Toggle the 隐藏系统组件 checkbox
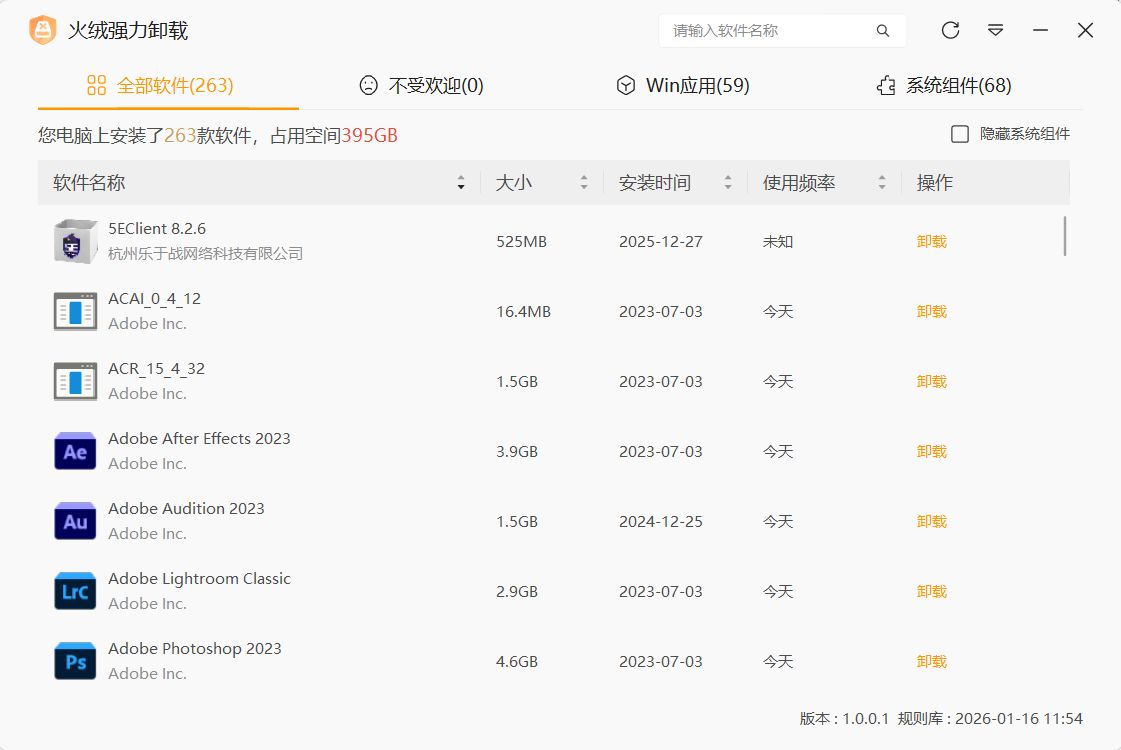 [960, 134]
